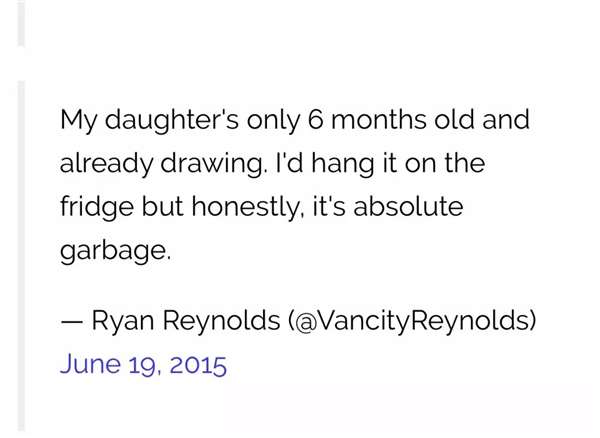Click the word 'garbage.' in the tweet
The height and width of the screenshot is (438, 600).
point(115,251)
